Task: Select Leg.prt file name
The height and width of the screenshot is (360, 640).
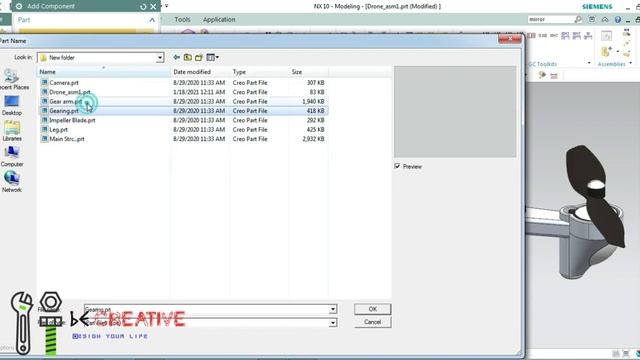Action: tap(58, 129)
